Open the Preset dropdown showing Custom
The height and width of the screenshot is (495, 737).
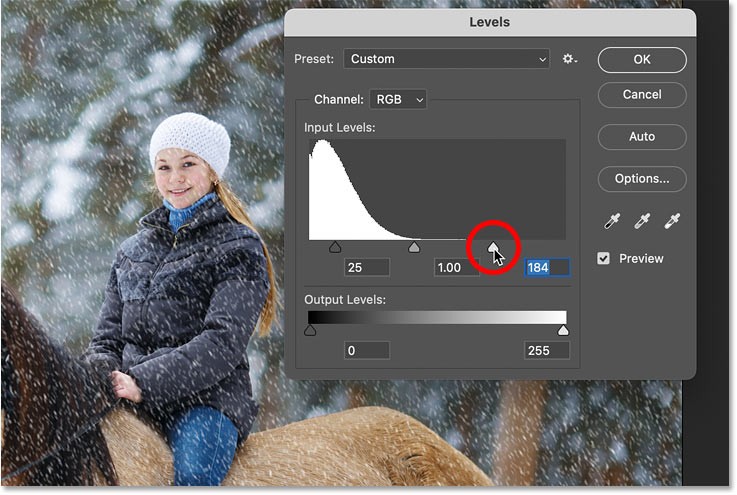point(446,59)
